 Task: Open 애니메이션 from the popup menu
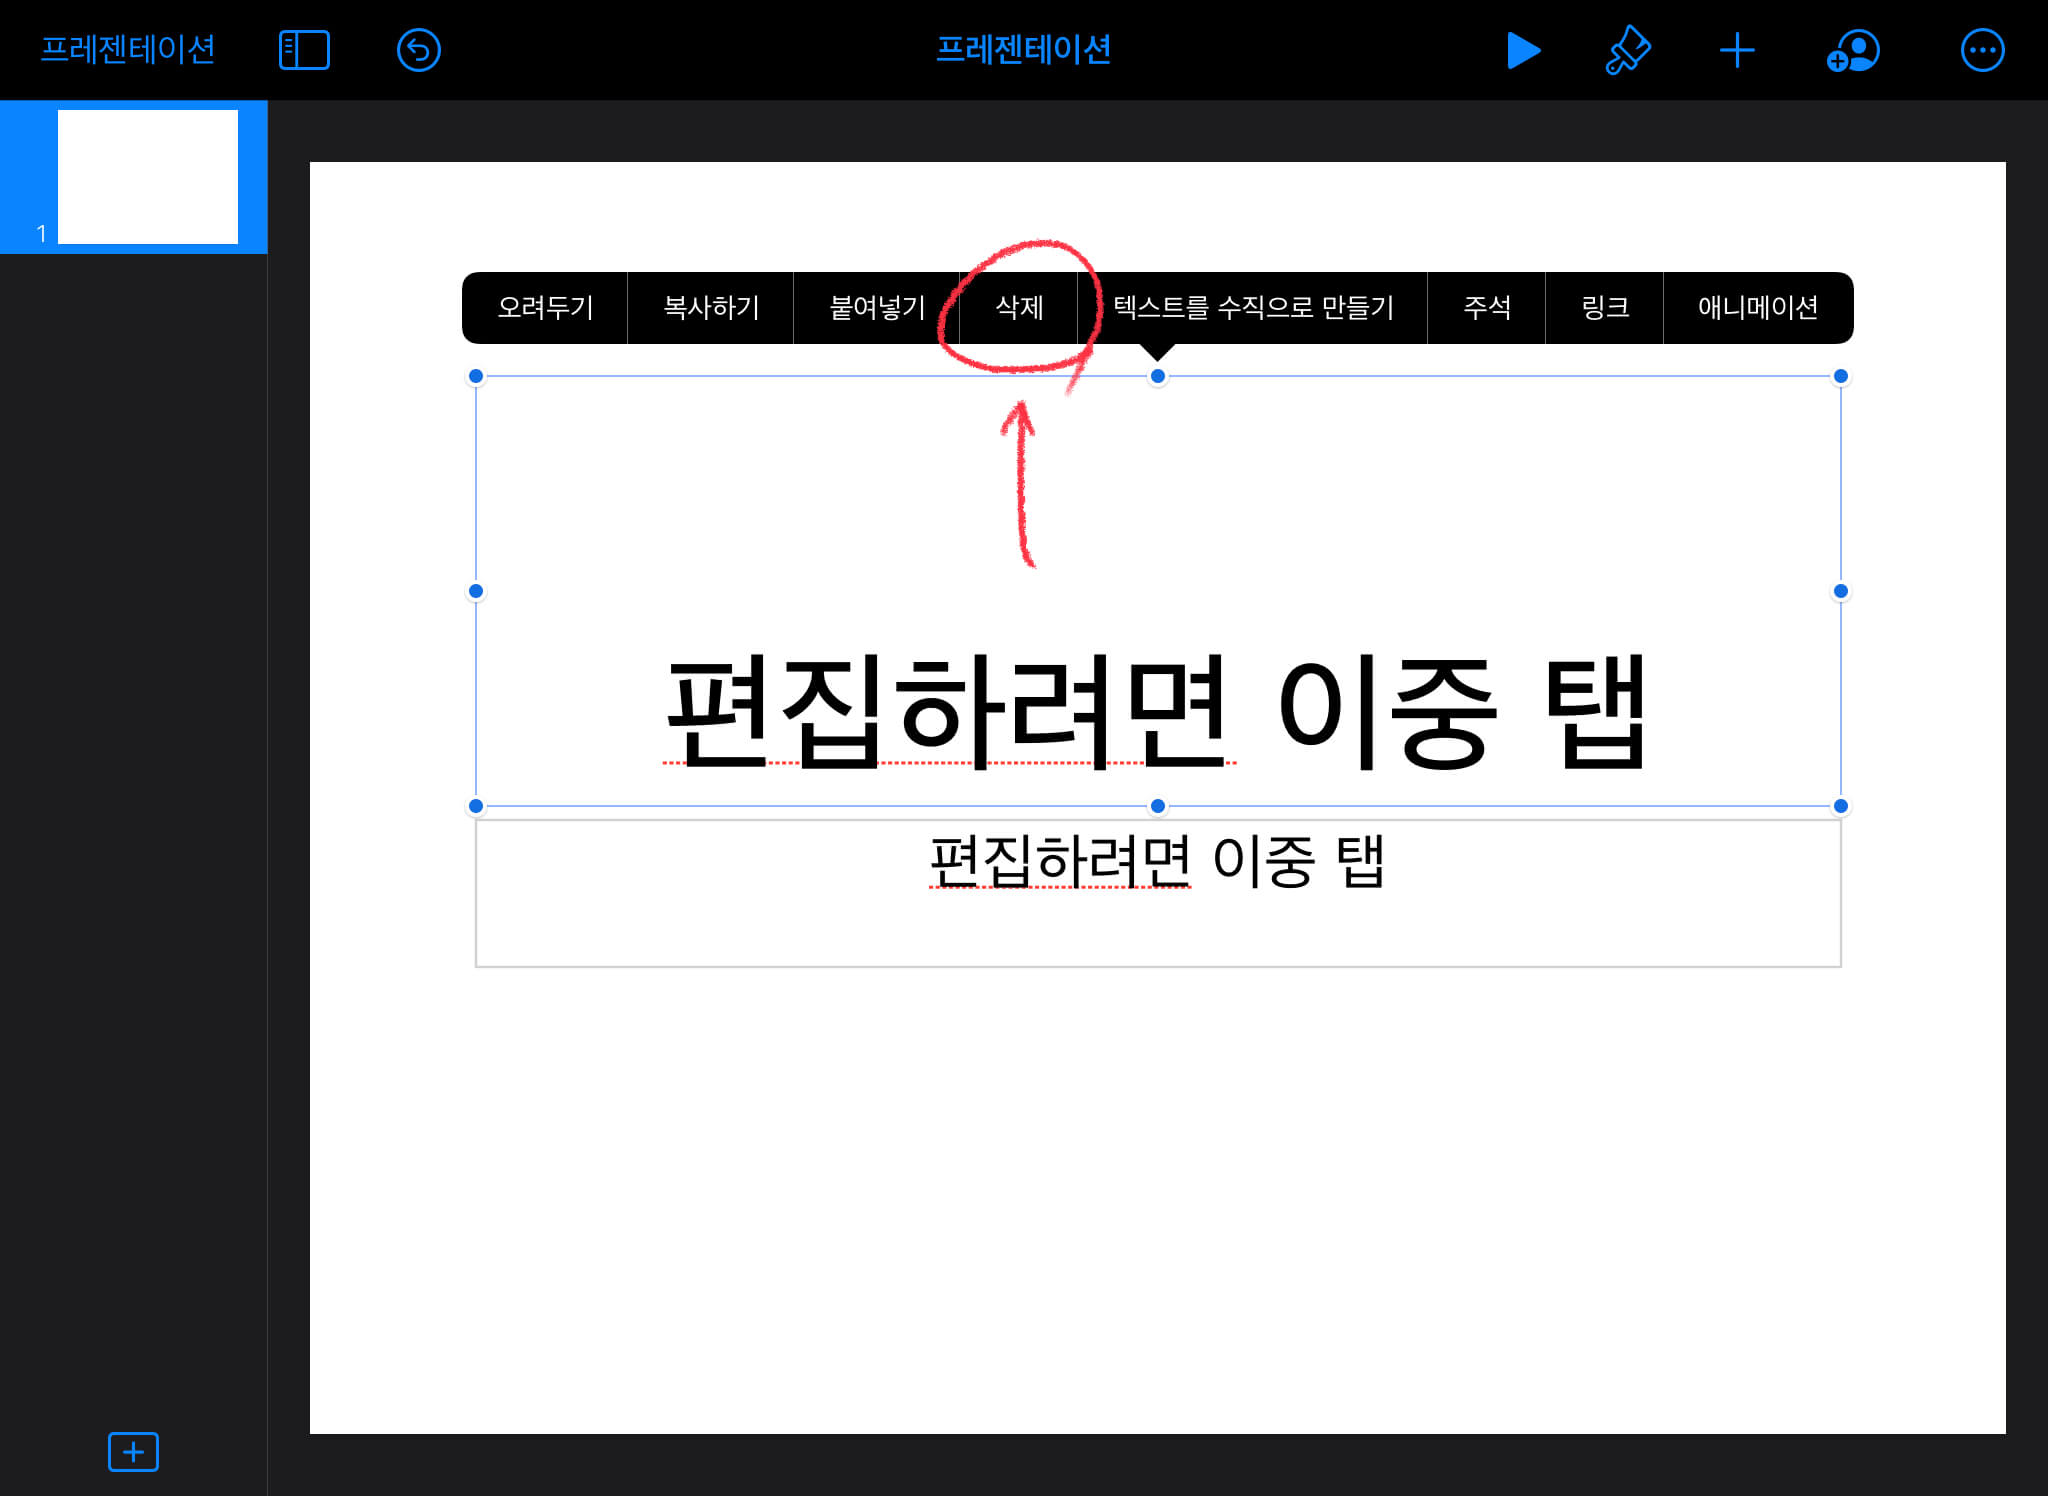point(1757,308)
